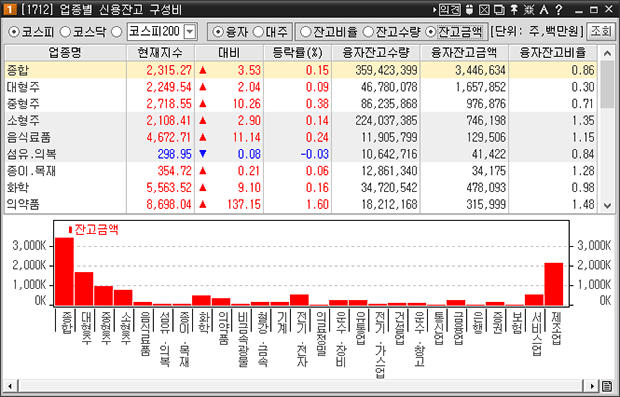This screenshot has width=620, height=397.
Task: Sort by the 융자잔고금액 column header
Action: click(x=464, y=53)
